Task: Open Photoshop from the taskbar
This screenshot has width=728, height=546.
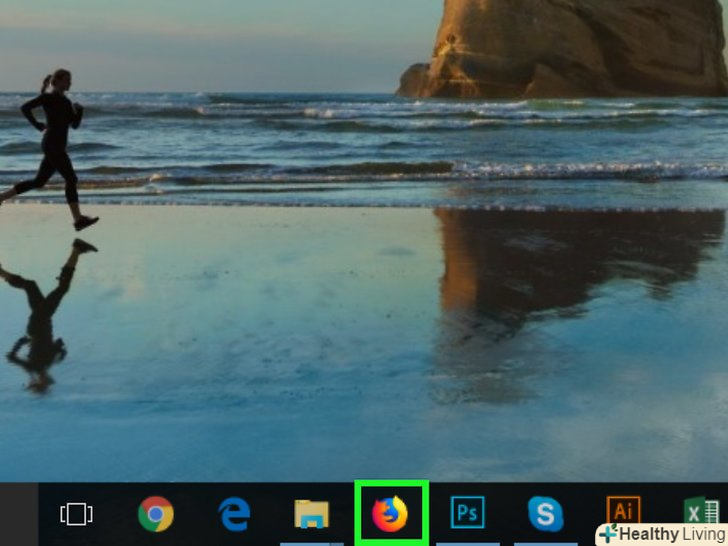Action: tap(468, 513)
